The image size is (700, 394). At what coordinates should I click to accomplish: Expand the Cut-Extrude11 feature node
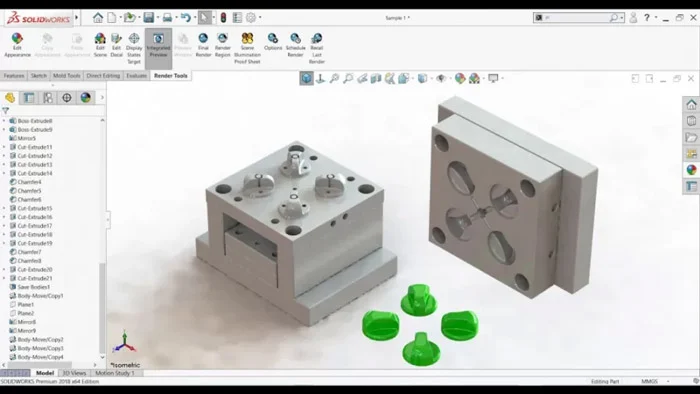point(4,147)
